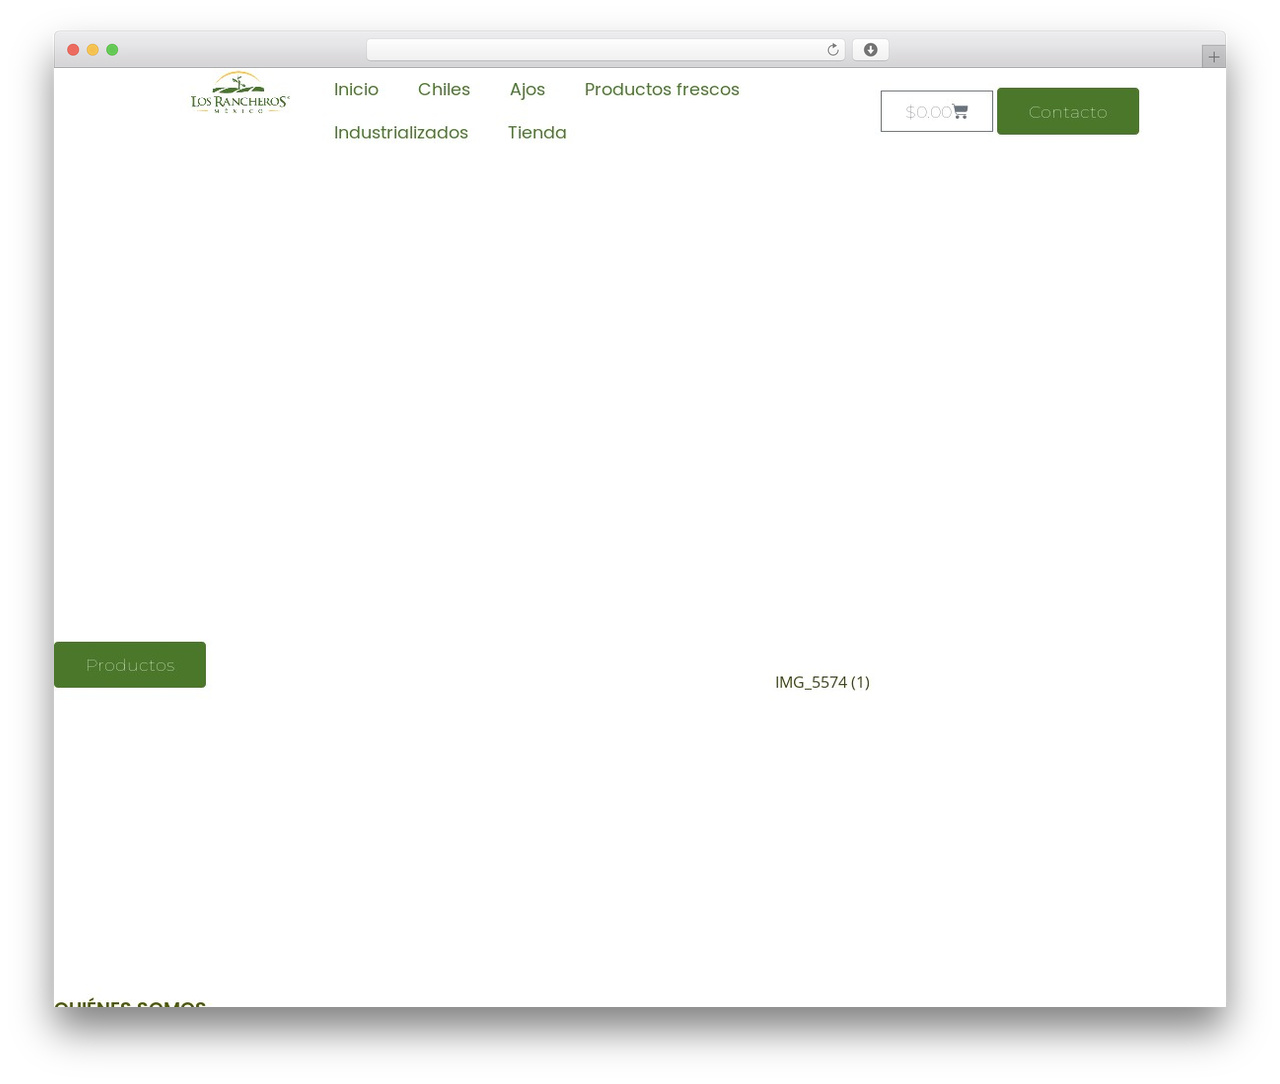
Task: Focus the browser address bar
Action: (x=605, y=50)
